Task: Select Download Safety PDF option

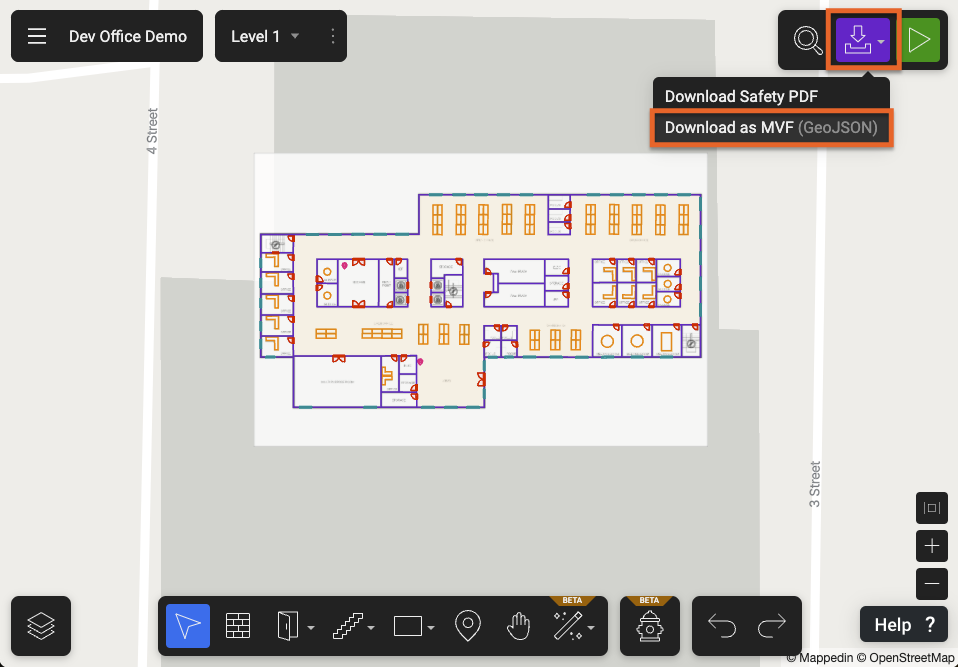Action: pos(741,97)
